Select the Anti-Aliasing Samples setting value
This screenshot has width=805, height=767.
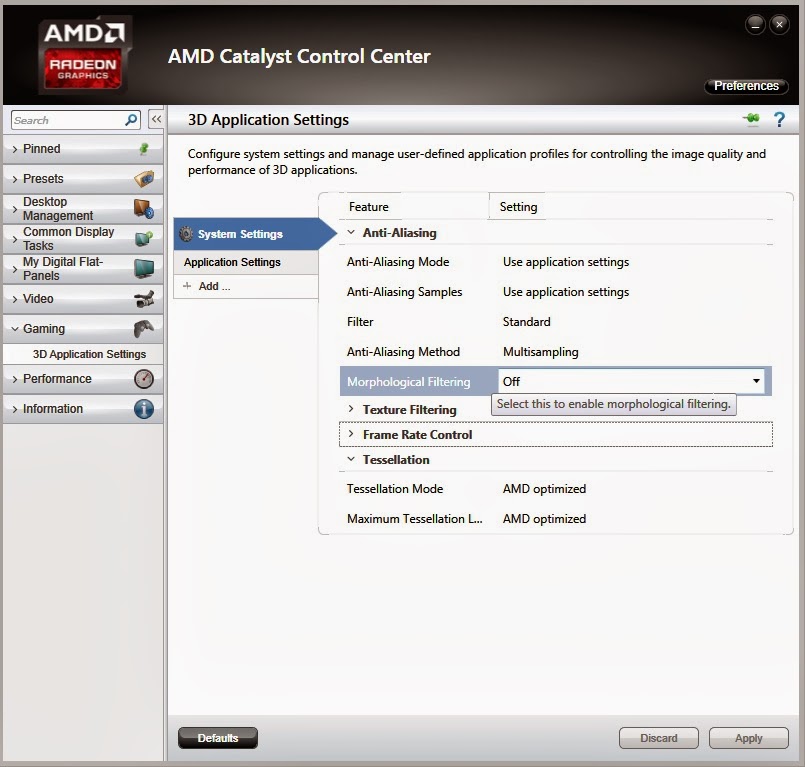[566, 292]
